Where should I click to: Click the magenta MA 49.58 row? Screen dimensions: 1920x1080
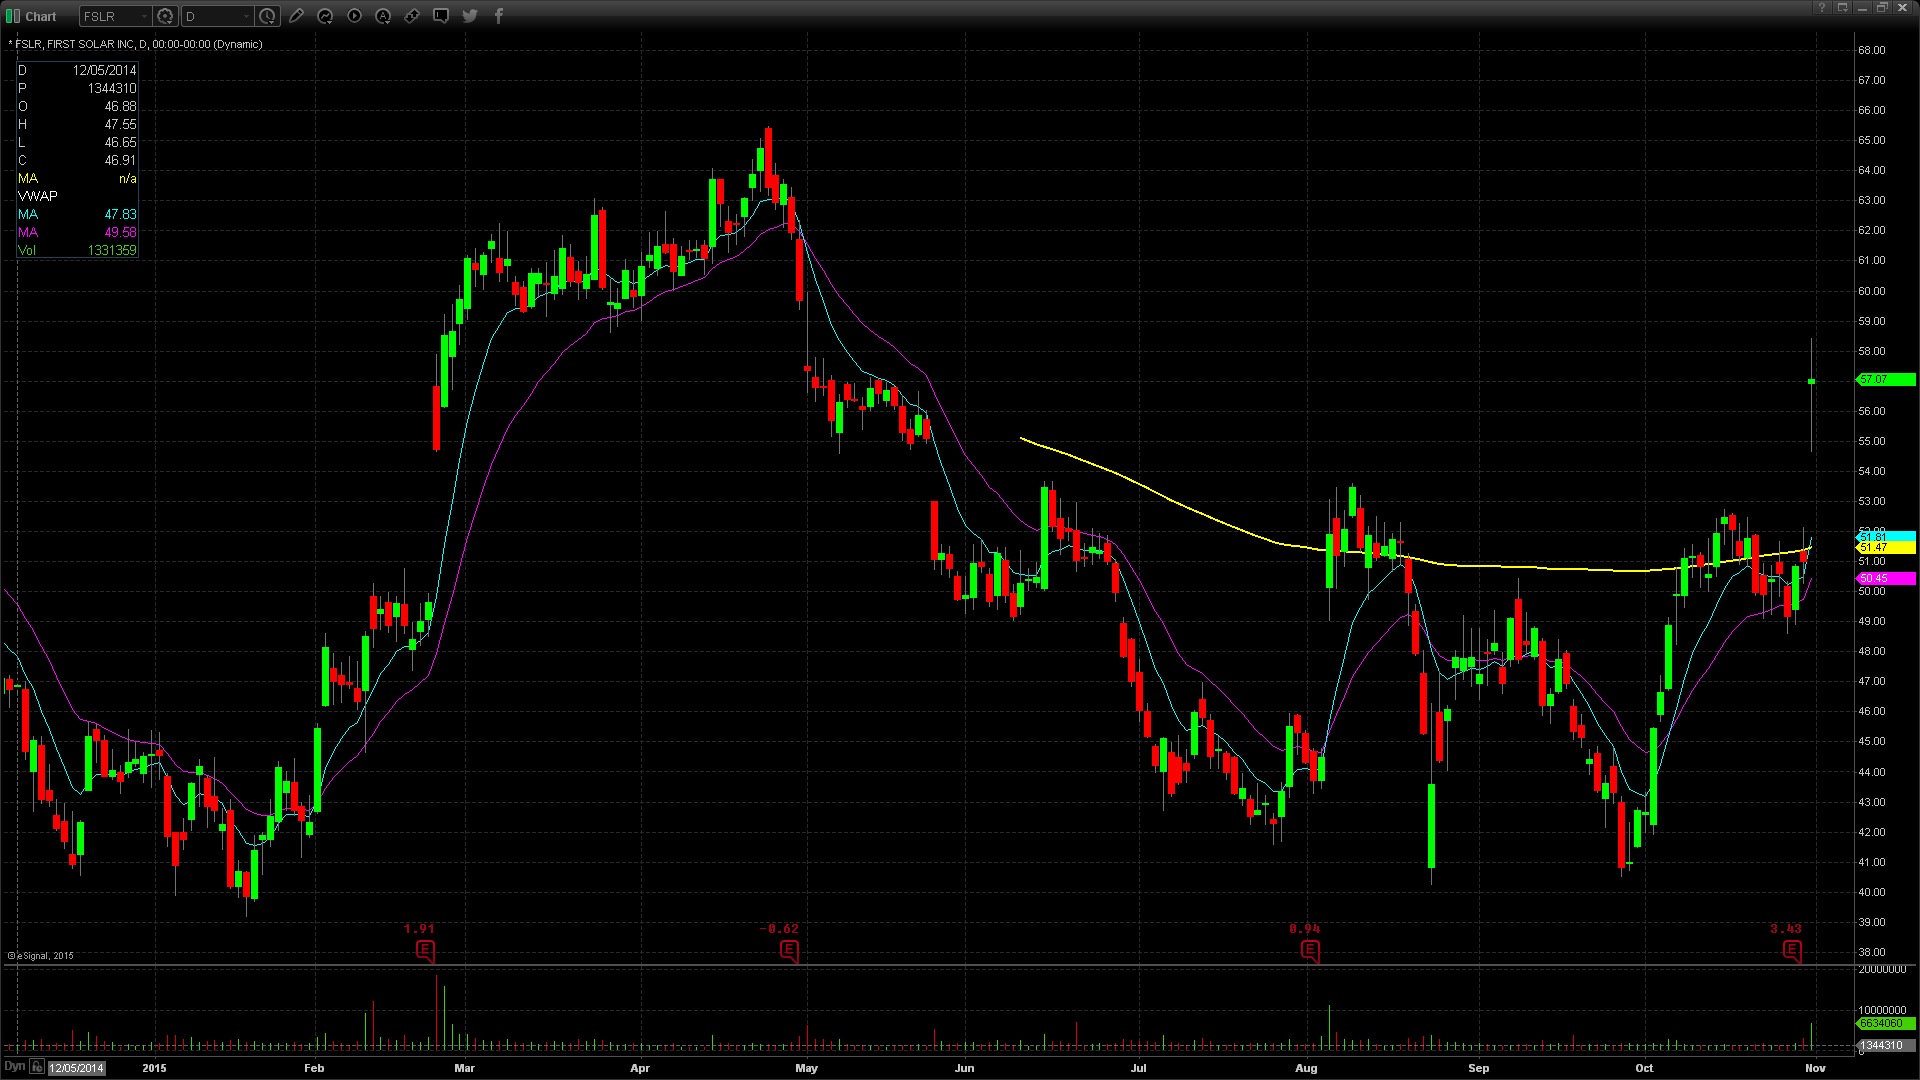tap(77, 232)
